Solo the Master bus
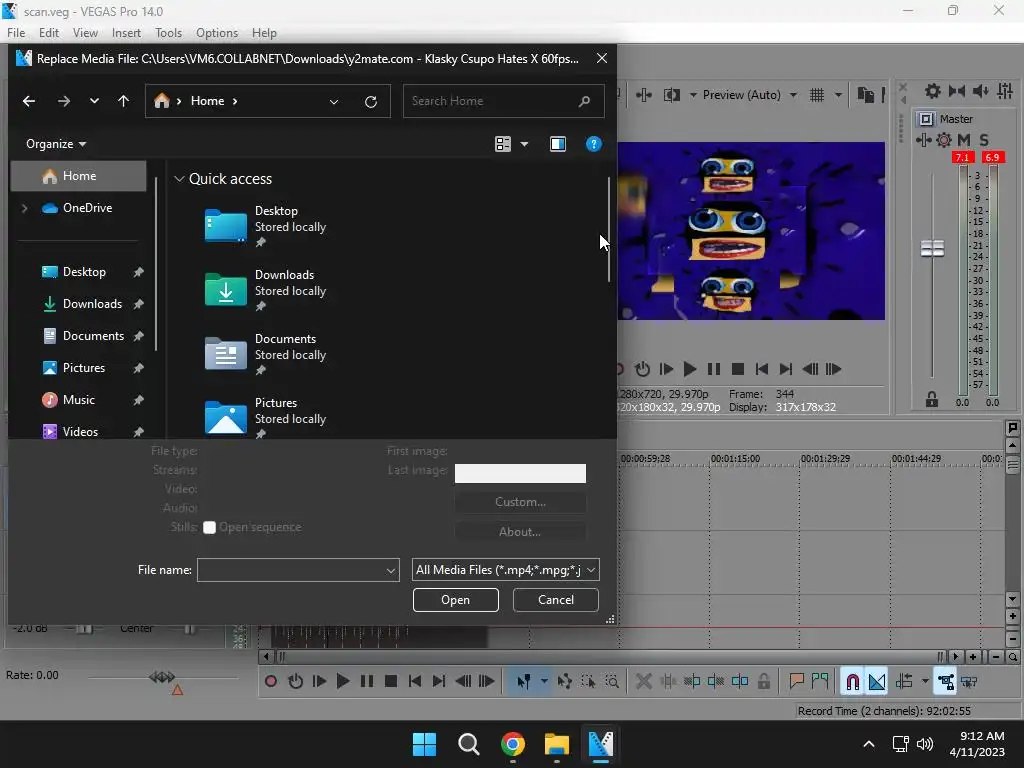1024x768 pixels. 984,140
